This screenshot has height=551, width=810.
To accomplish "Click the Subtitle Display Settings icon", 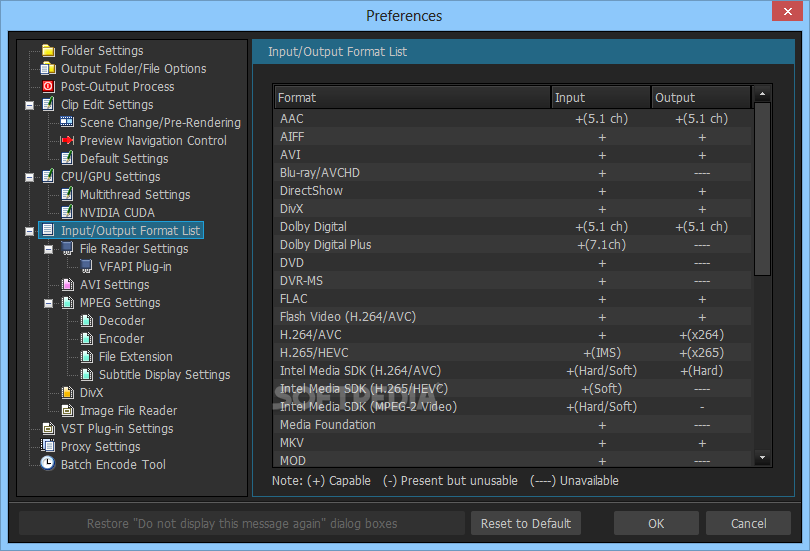I will (87, 374).
